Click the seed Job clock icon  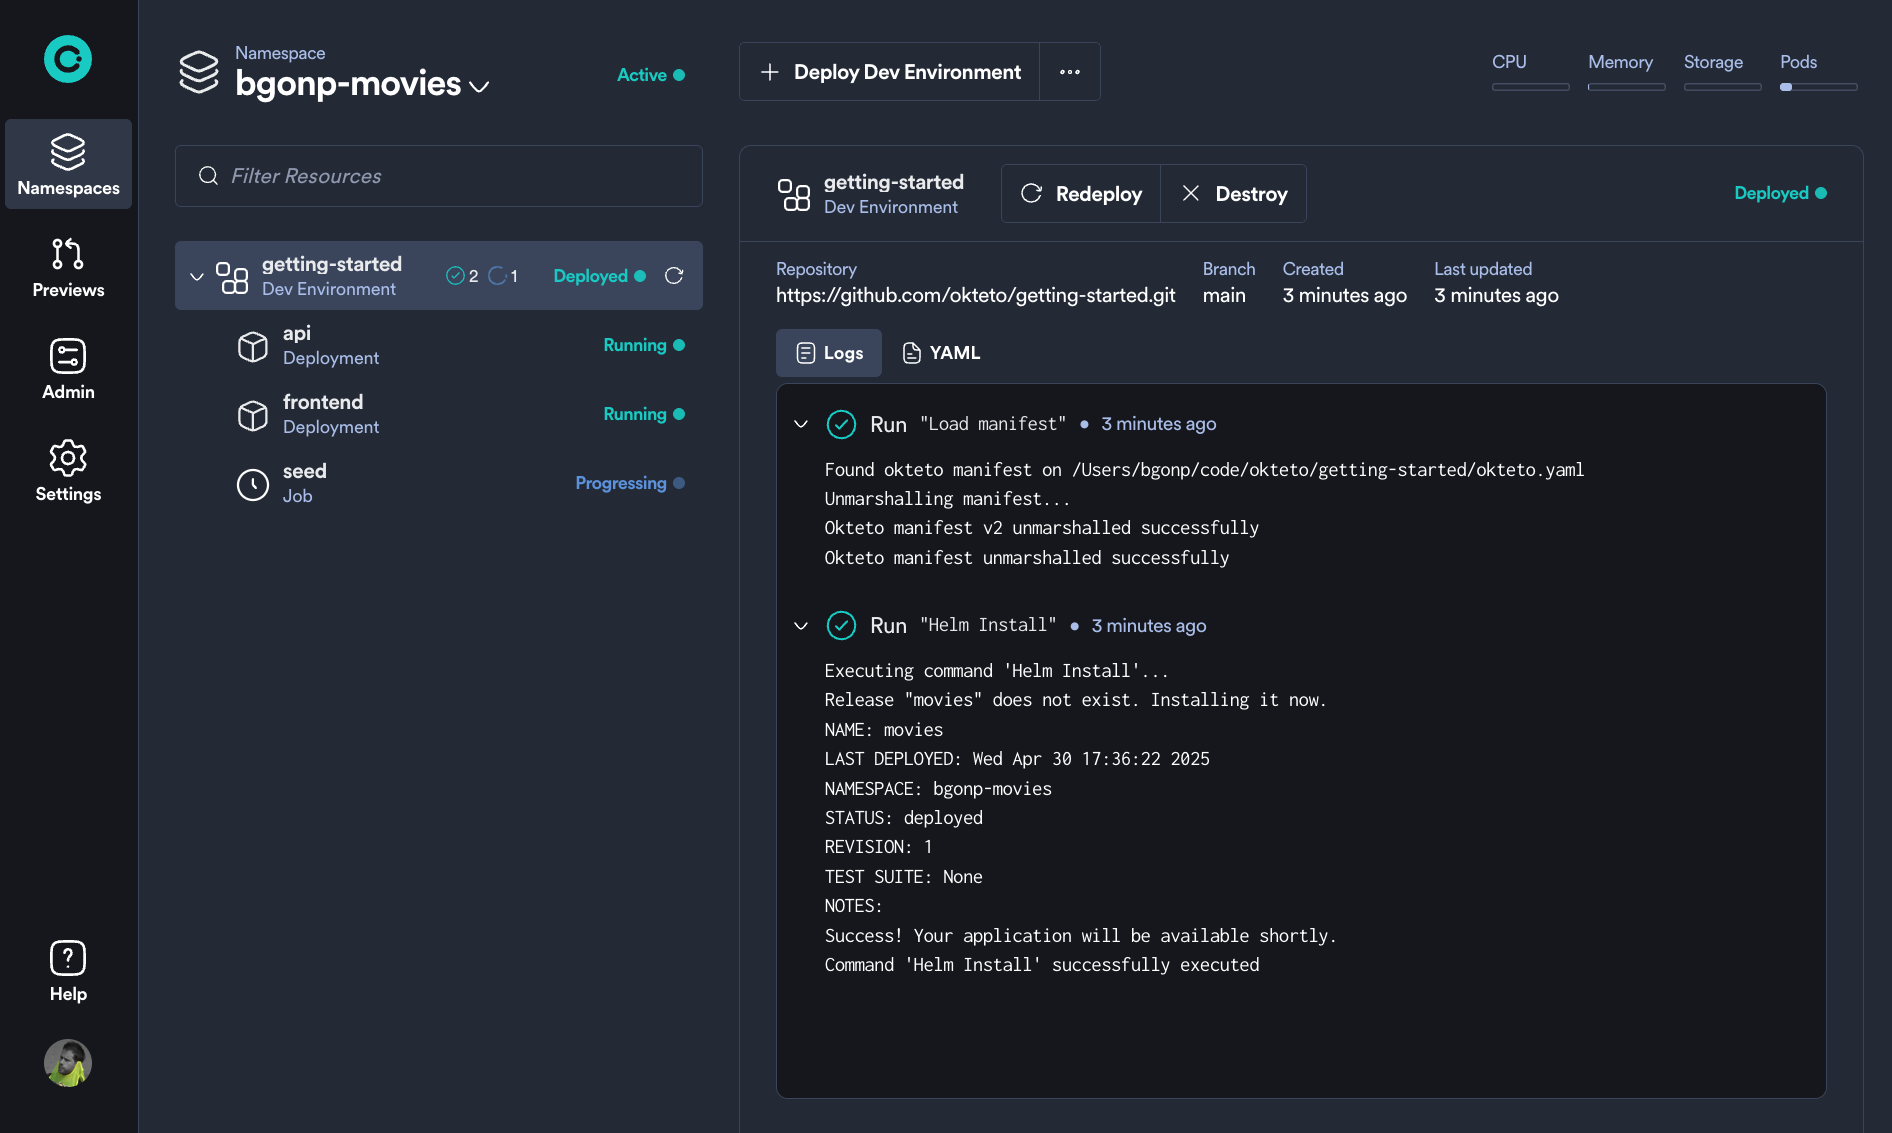tap(252, 484)
